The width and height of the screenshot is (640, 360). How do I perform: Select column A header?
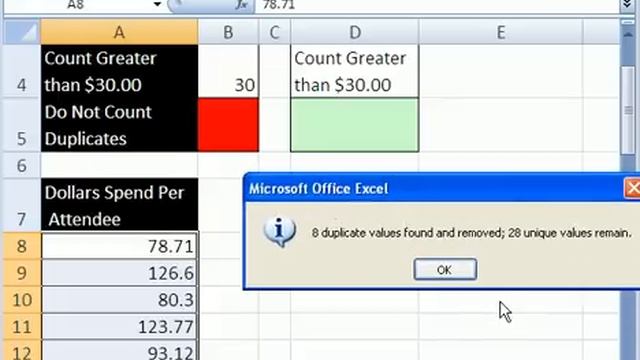pos(119,32)
